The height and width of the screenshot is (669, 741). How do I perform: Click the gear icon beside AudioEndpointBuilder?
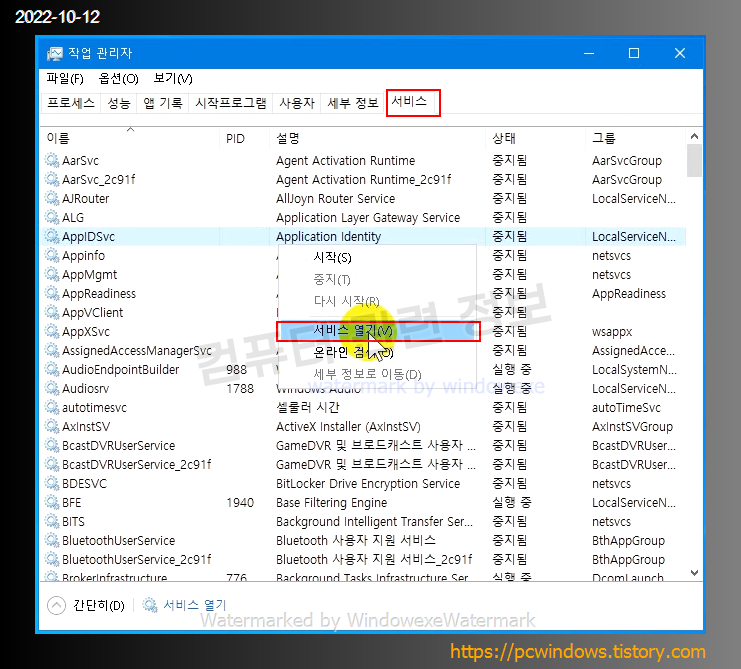pos(52,369)
